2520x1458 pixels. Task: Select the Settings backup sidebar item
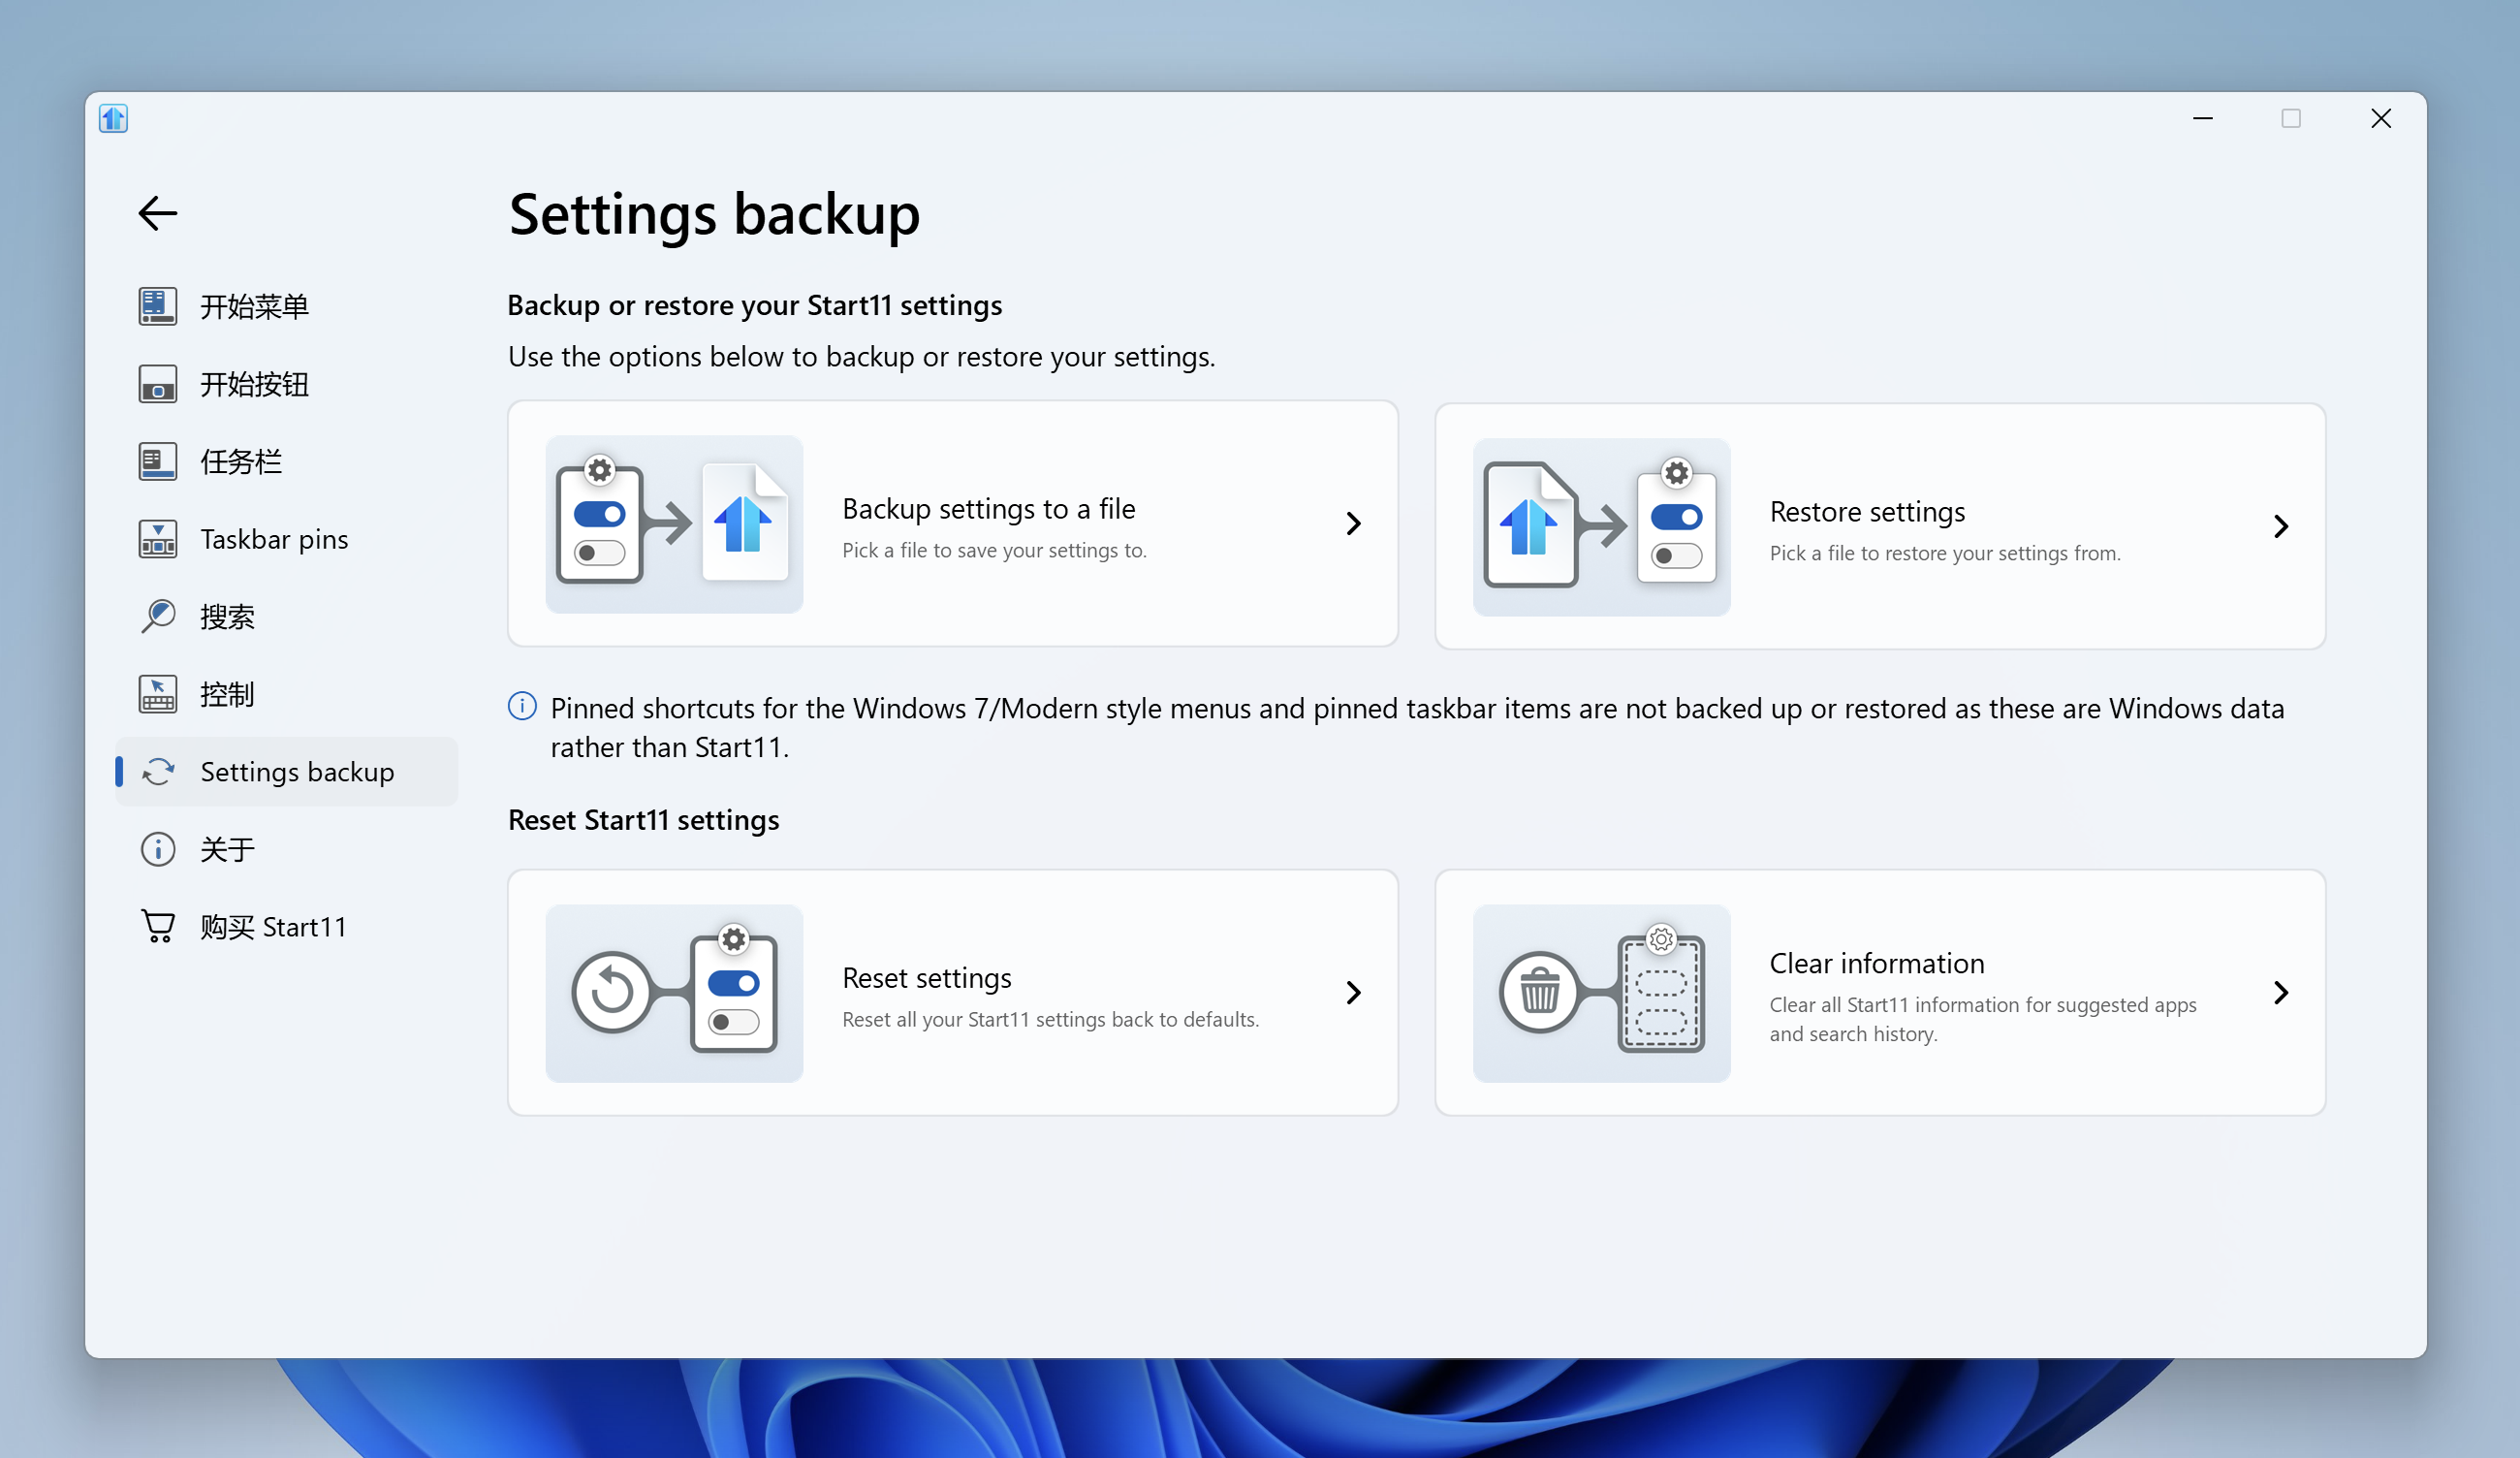(x=296, y=771)
